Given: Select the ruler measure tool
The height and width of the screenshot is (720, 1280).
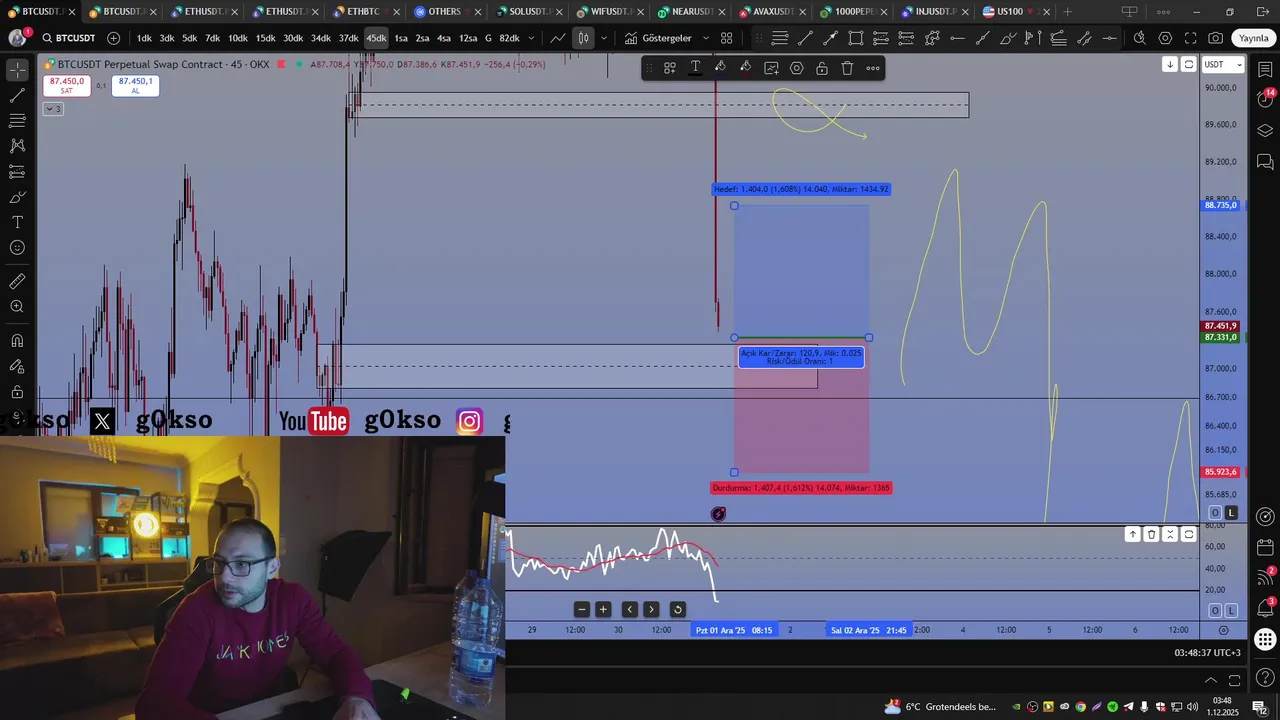Looking at the screenshot, I should (x=17, y=282).
